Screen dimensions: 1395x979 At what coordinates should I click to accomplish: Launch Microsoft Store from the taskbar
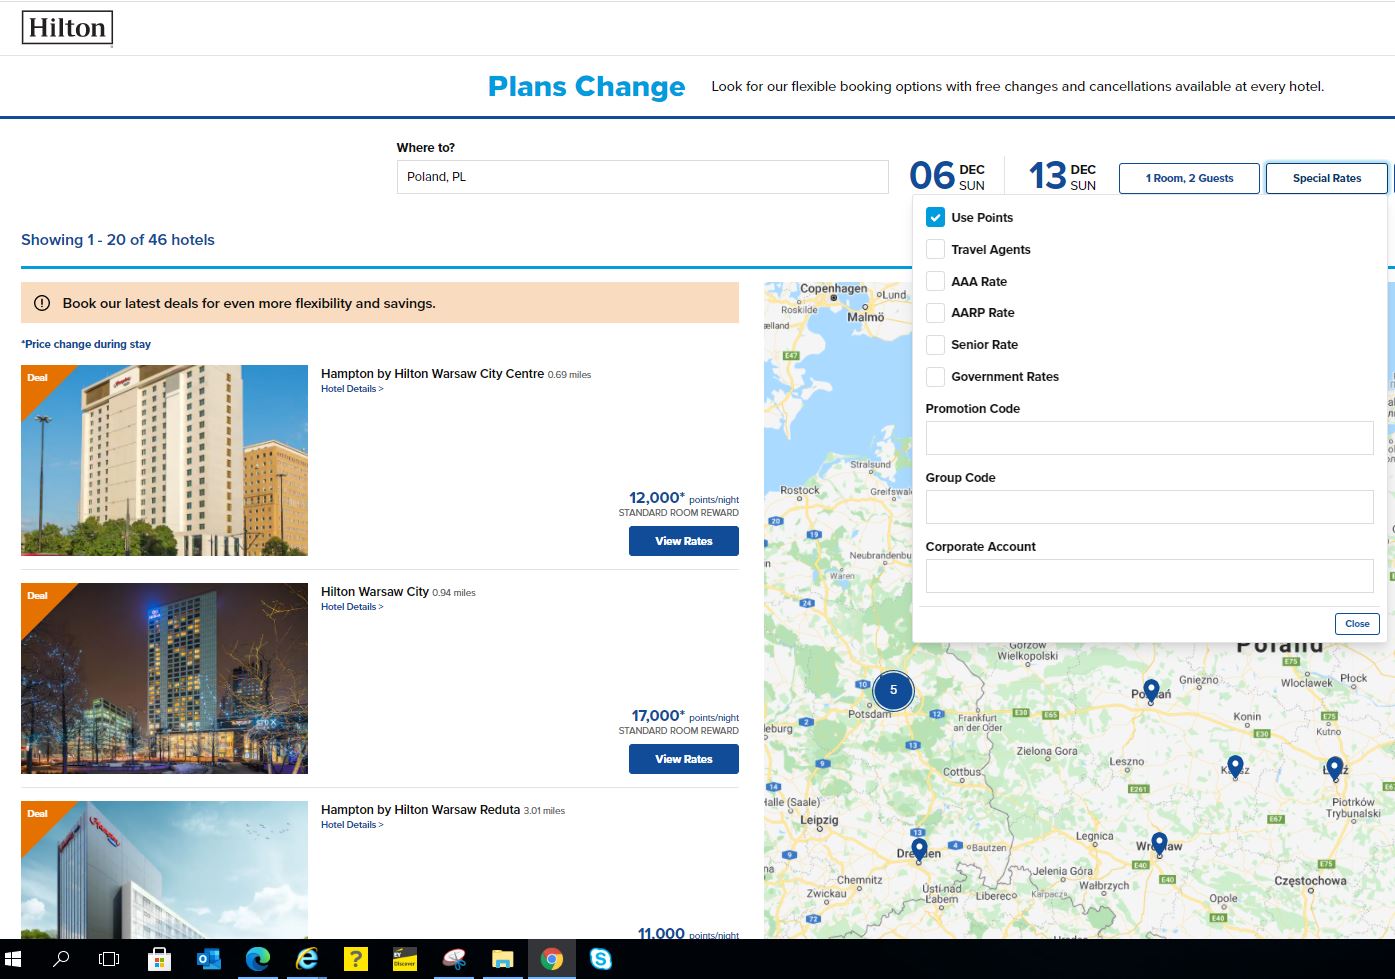coord(159,959)
